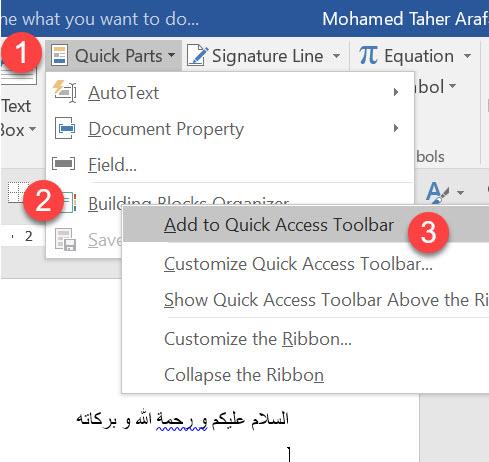The height and width of the screenshot is (462, 489).
Task: Click the Document Property icon
Action: point(65,128)
